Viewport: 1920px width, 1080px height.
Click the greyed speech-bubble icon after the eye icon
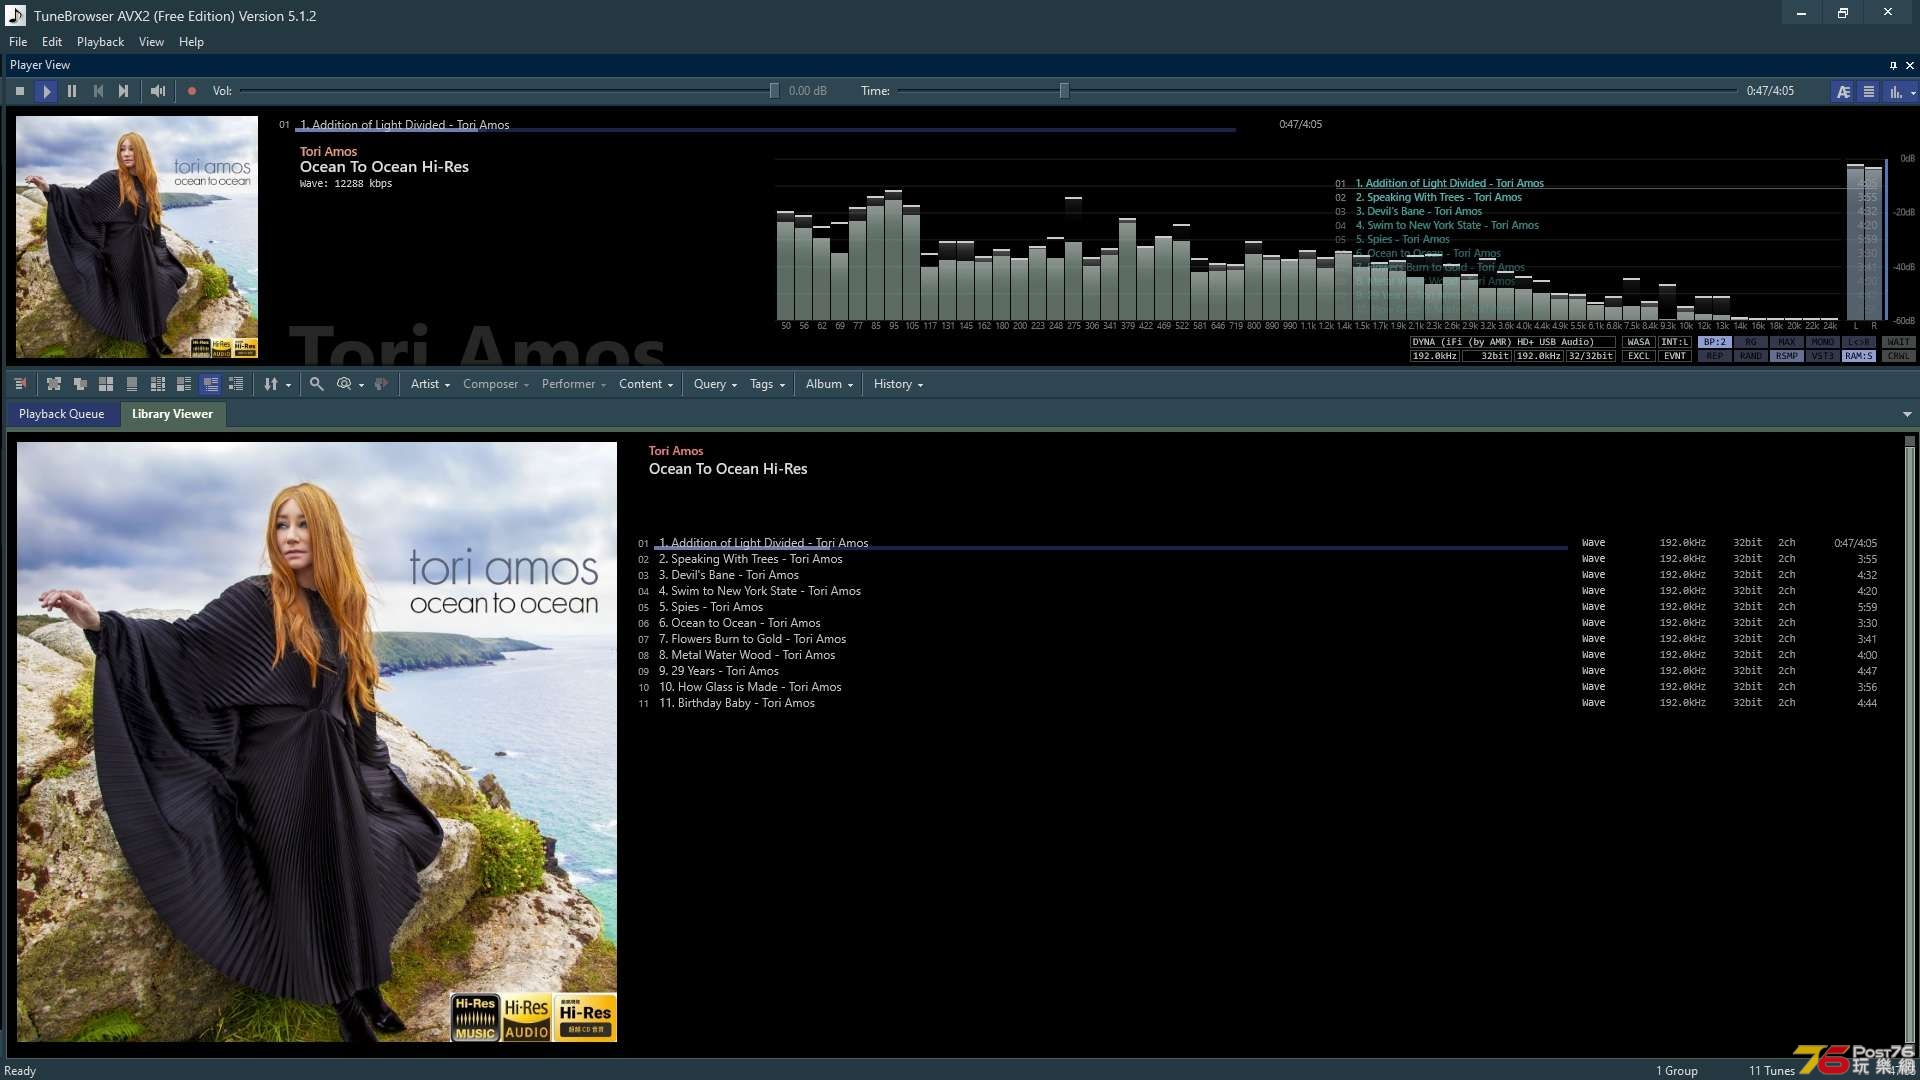381,384
